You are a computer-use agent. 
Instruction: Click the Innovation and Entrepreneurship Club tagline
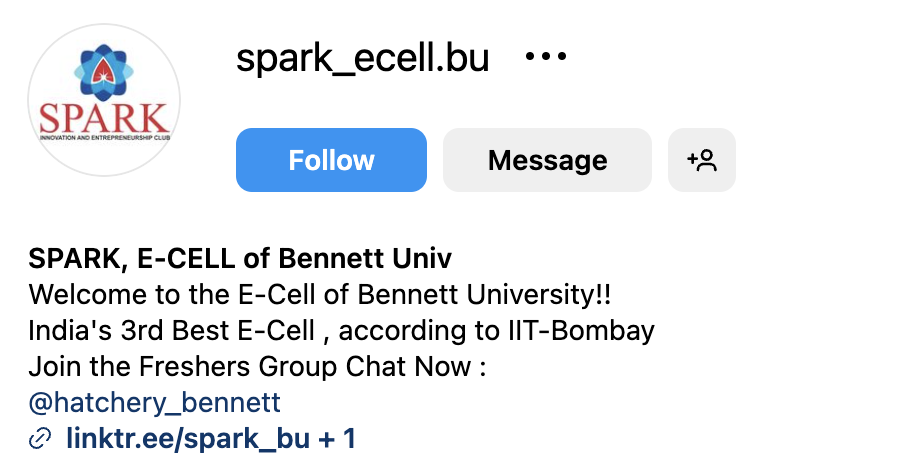(104, 138)
